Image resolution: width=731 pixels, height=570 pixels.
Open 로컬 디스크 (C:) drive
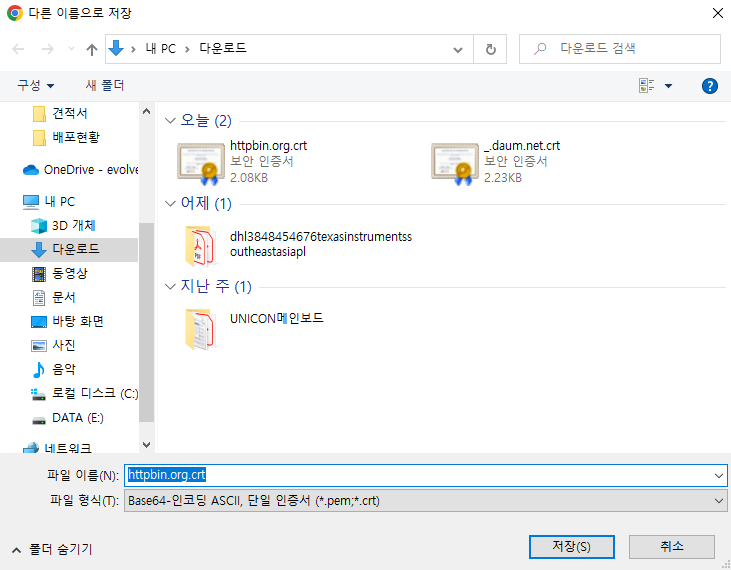84,394
